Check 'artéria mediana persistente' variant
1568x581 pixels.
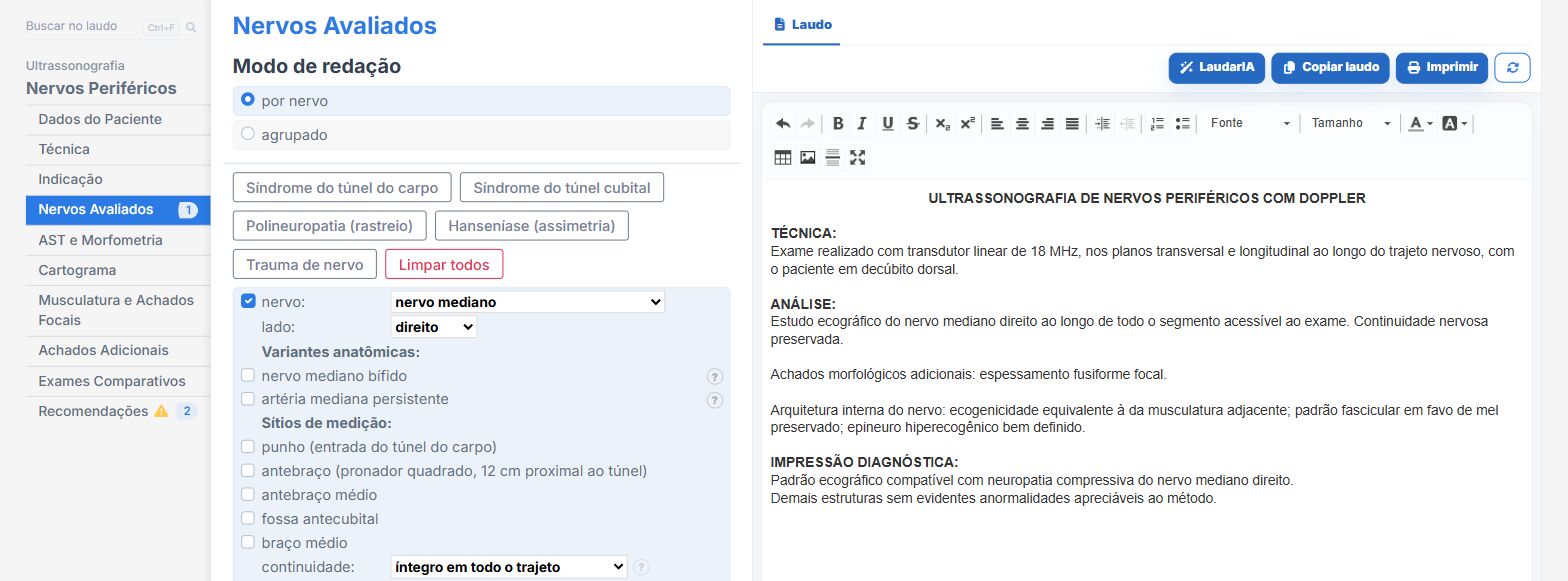pyautogui.click(x=248, y=399)
